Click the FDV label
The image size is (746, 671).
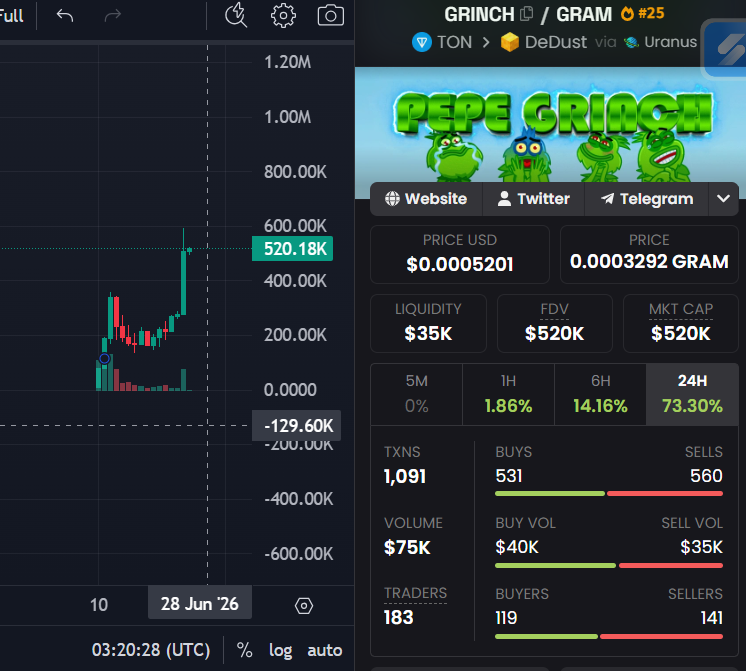coord(554,309)
